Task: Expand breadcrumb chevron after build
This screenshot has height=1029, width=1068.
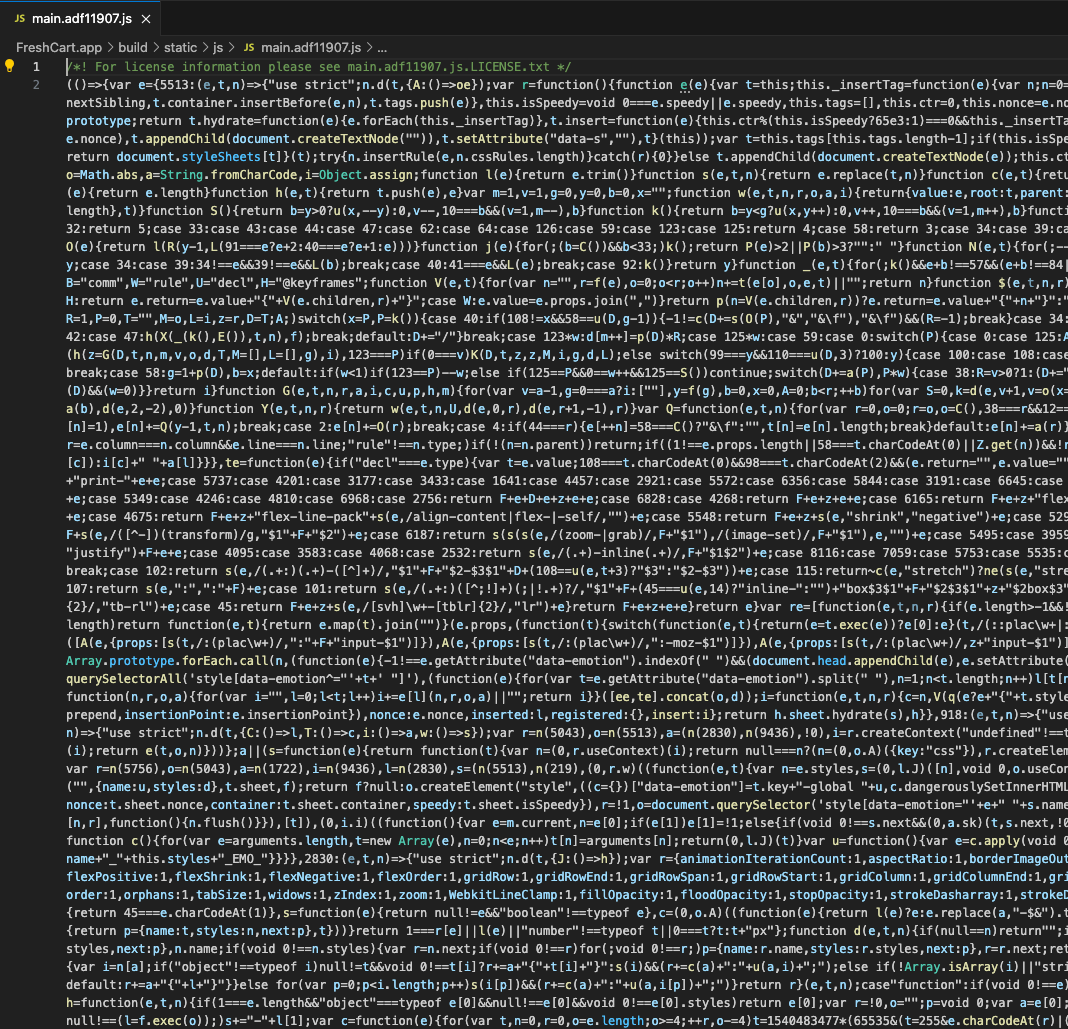Action: [155, 48]
